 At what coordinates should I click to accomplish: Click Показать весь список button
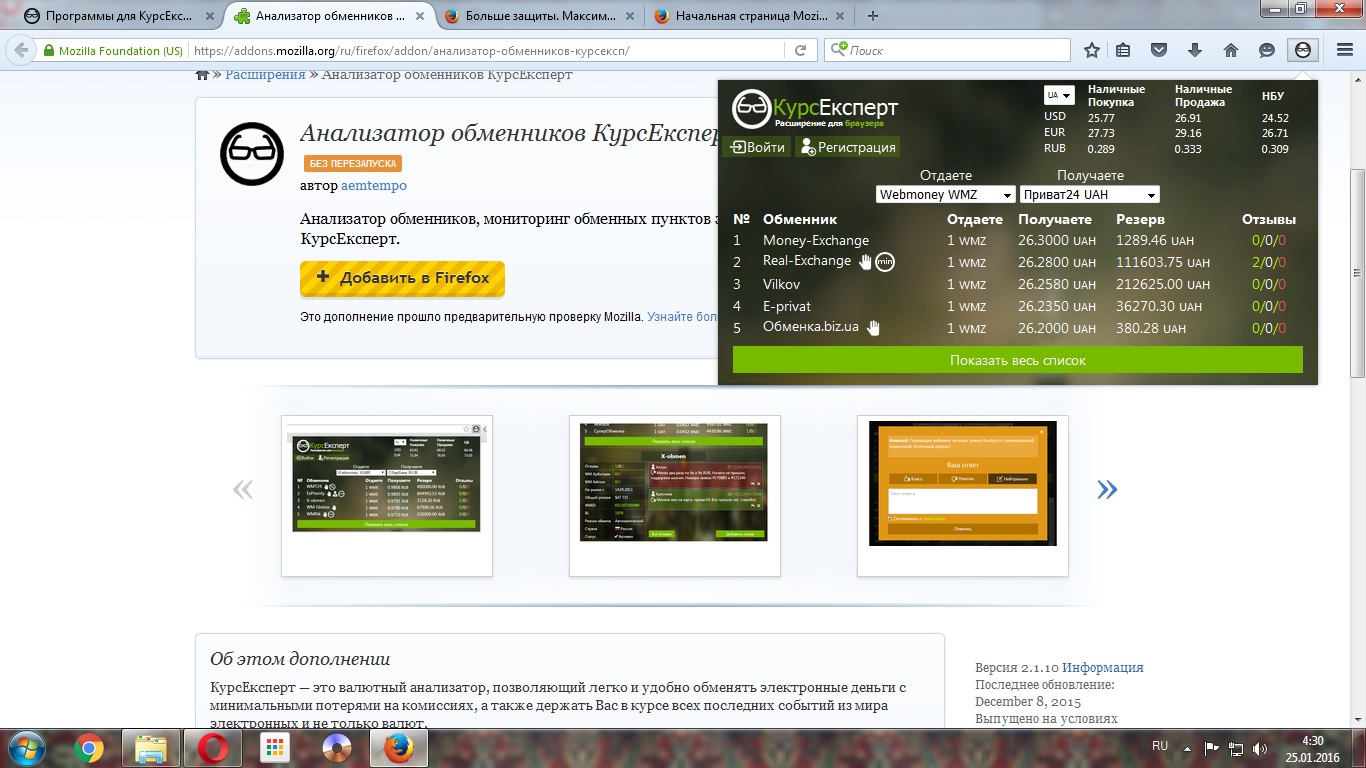pyautogui.click(x=1018, y=360)
